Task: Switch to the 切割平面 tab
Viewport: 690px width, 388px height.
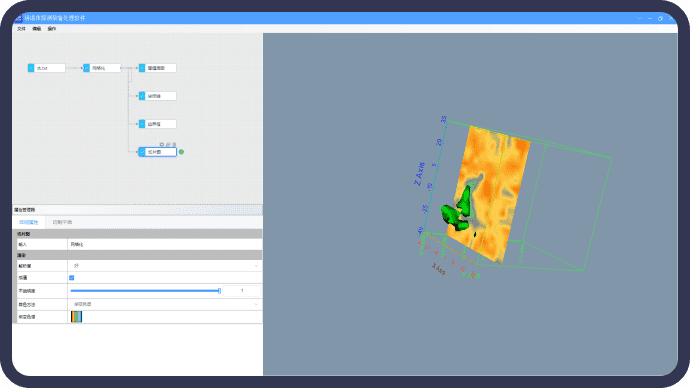Action: 62,222
